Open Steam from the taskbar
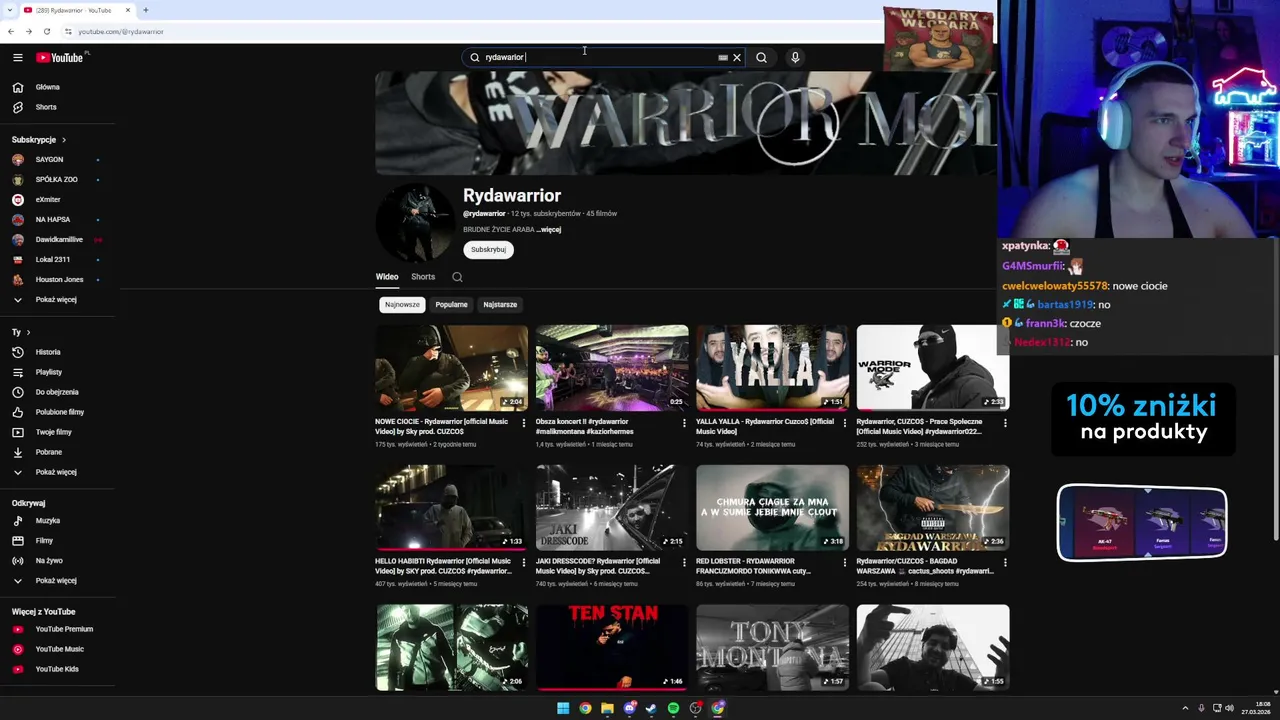Viewport: 1280px width, 720px height. 651,708
